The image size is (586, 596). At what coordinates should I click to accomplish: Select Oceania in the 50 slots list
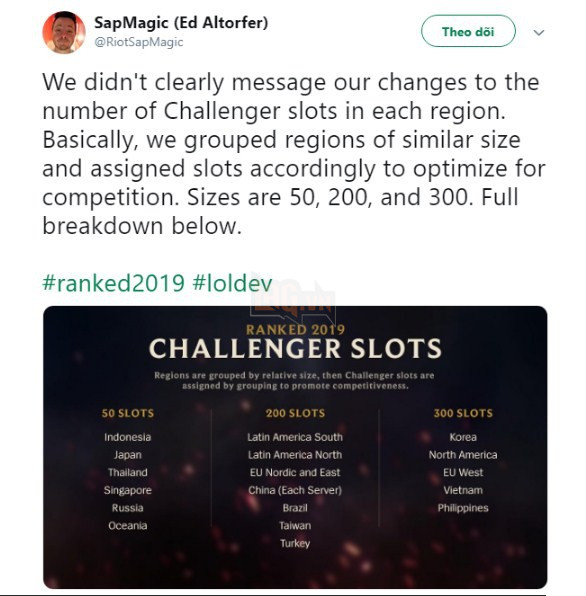[128, 526]
